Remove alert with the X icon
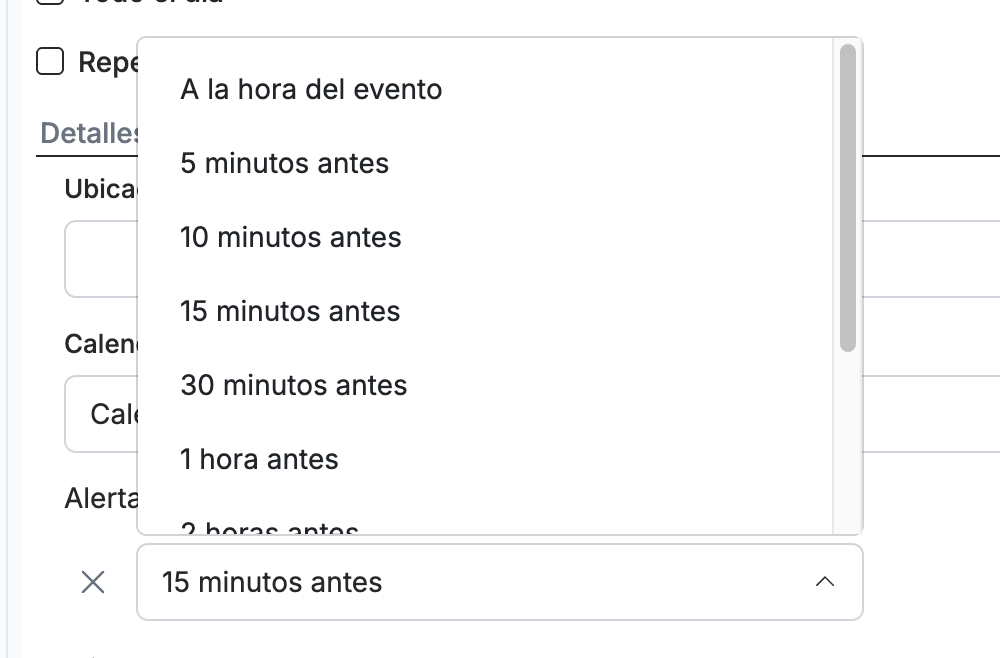 tap(93, 582)
